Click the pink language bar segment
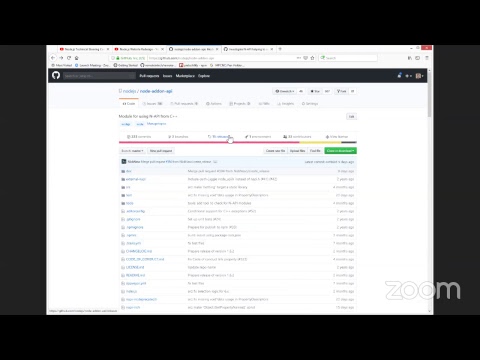480x360 pixels. 209,142
